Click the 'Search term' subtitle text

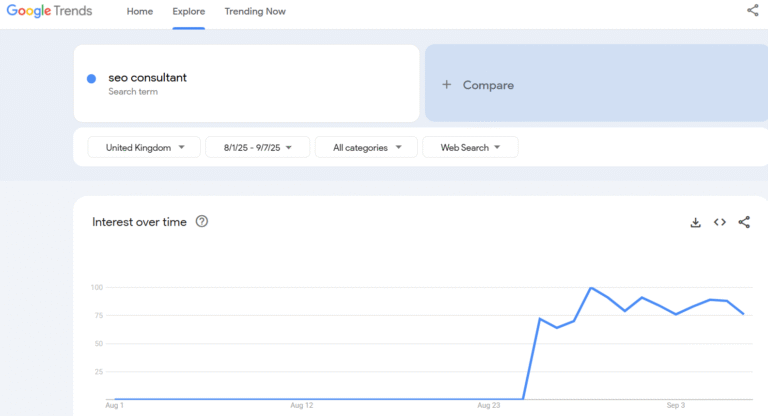click(133, 92)
